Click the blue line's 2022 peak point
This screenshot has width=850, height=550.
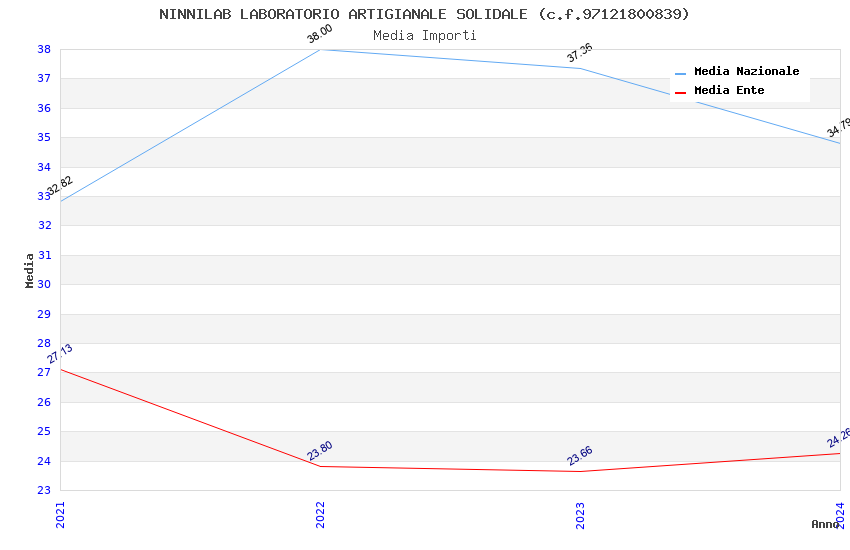(x=320, y=49)
